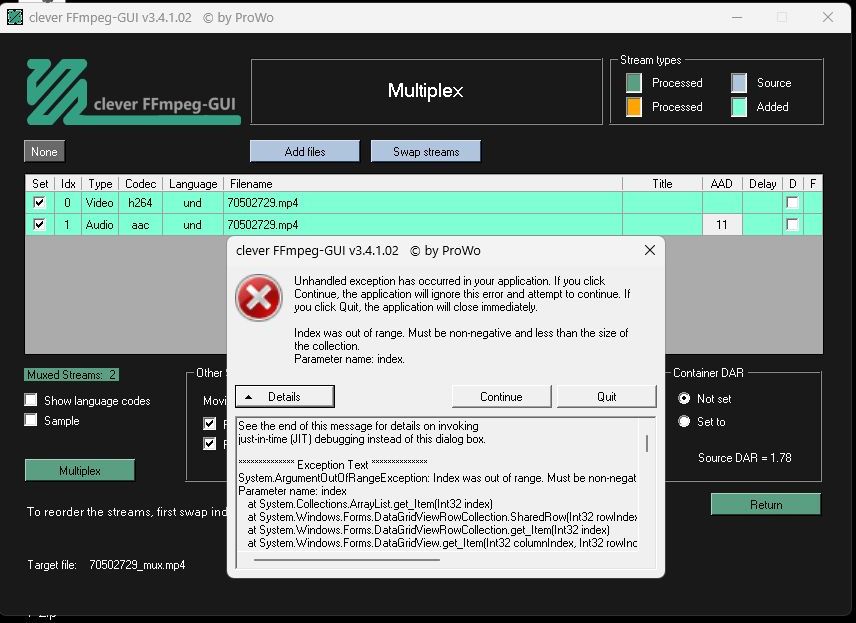Click Quit to close the application
The width and height of the screenshot is (856, 623).
click(607, 396)
